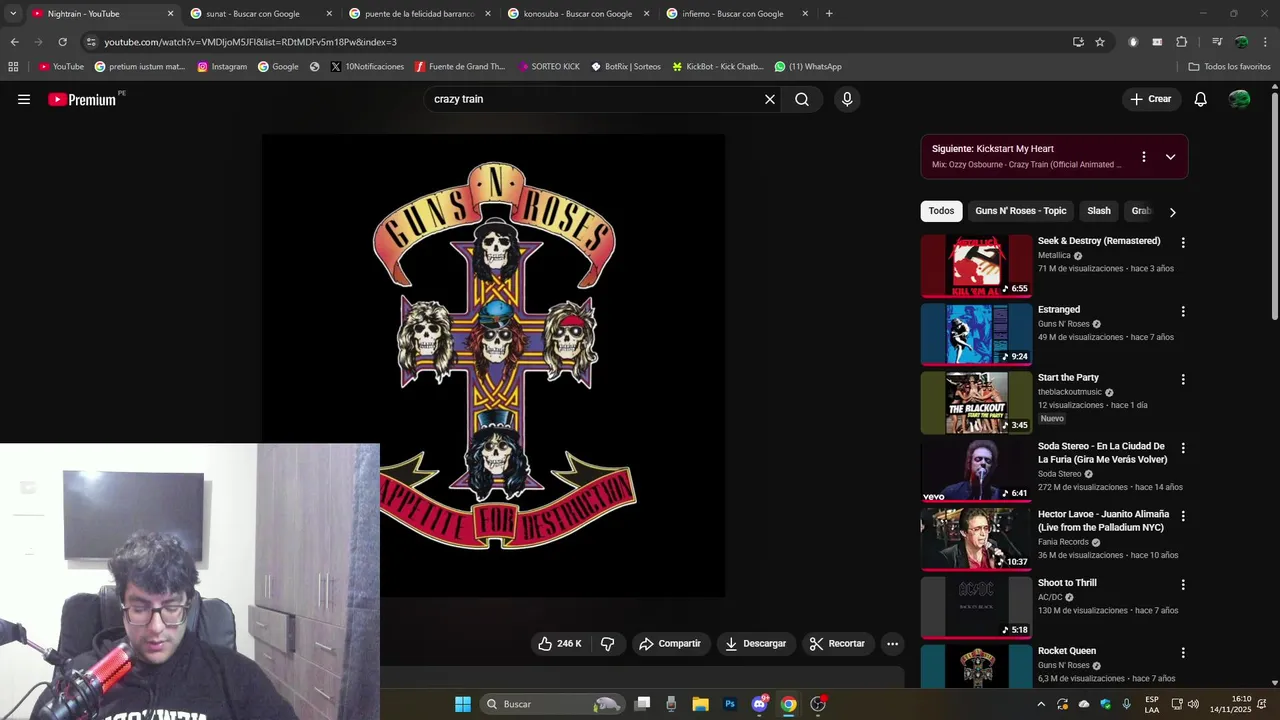Go to YouTube Premium home logo
Screen dimensions: 1280x720
[x=84, y=99]
